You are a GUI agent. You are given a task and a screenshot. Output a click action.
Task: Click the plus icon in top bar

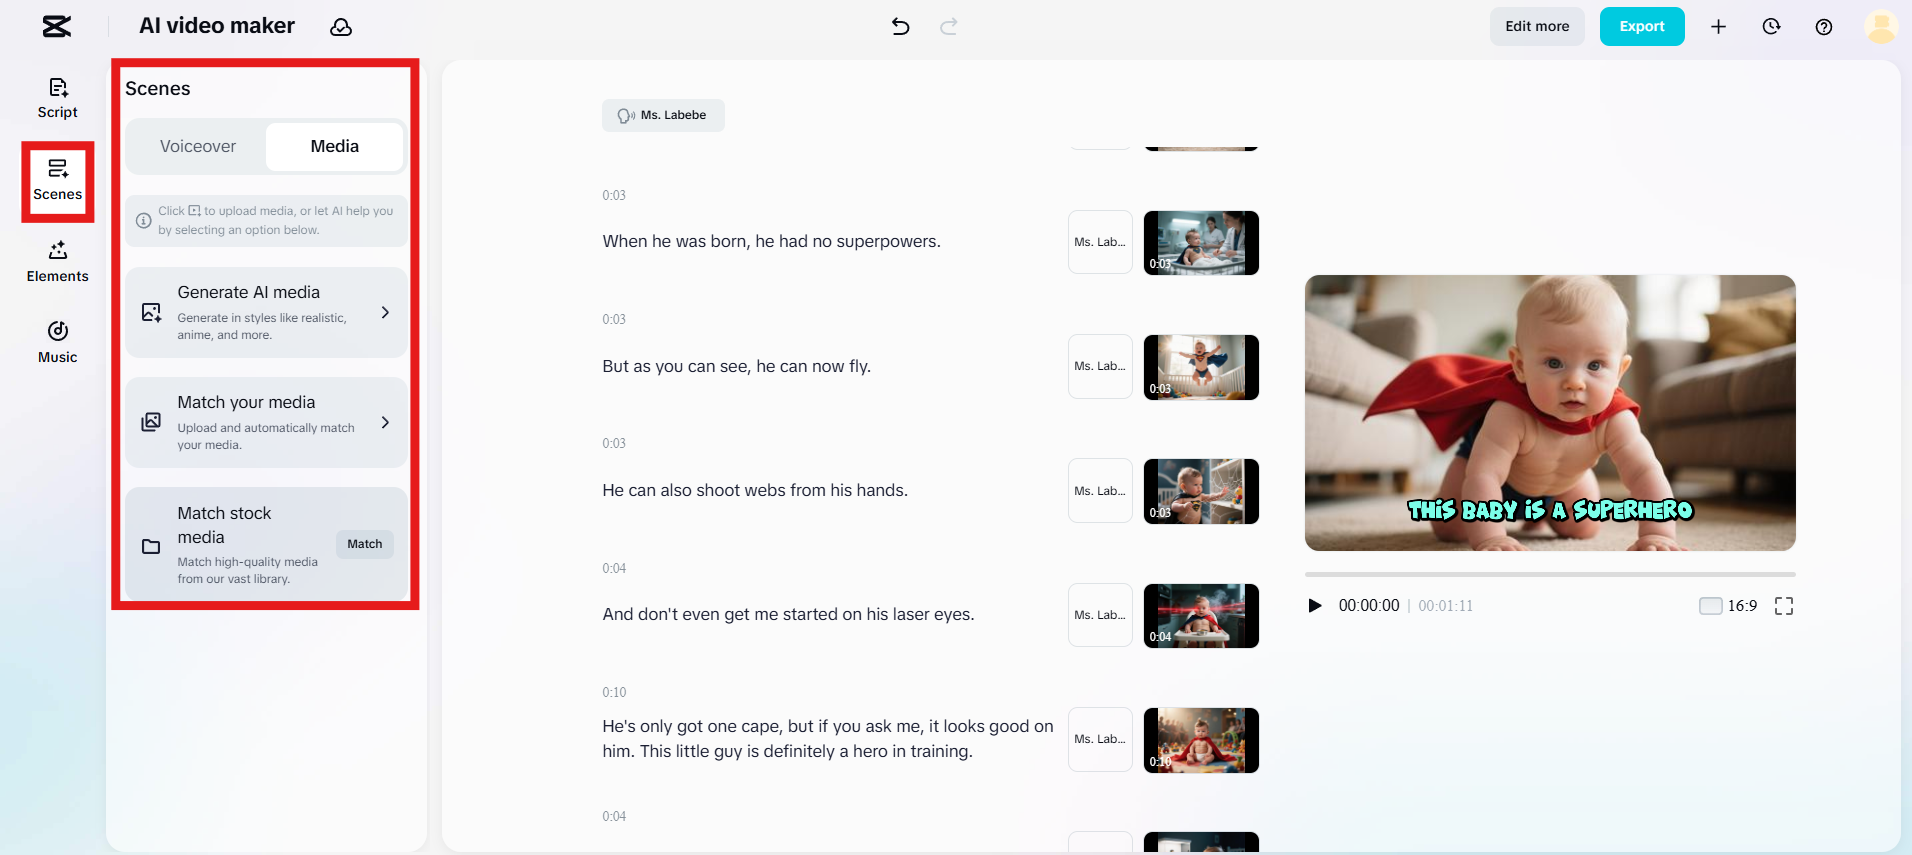pyautogui.click(x=1718, y=27)
